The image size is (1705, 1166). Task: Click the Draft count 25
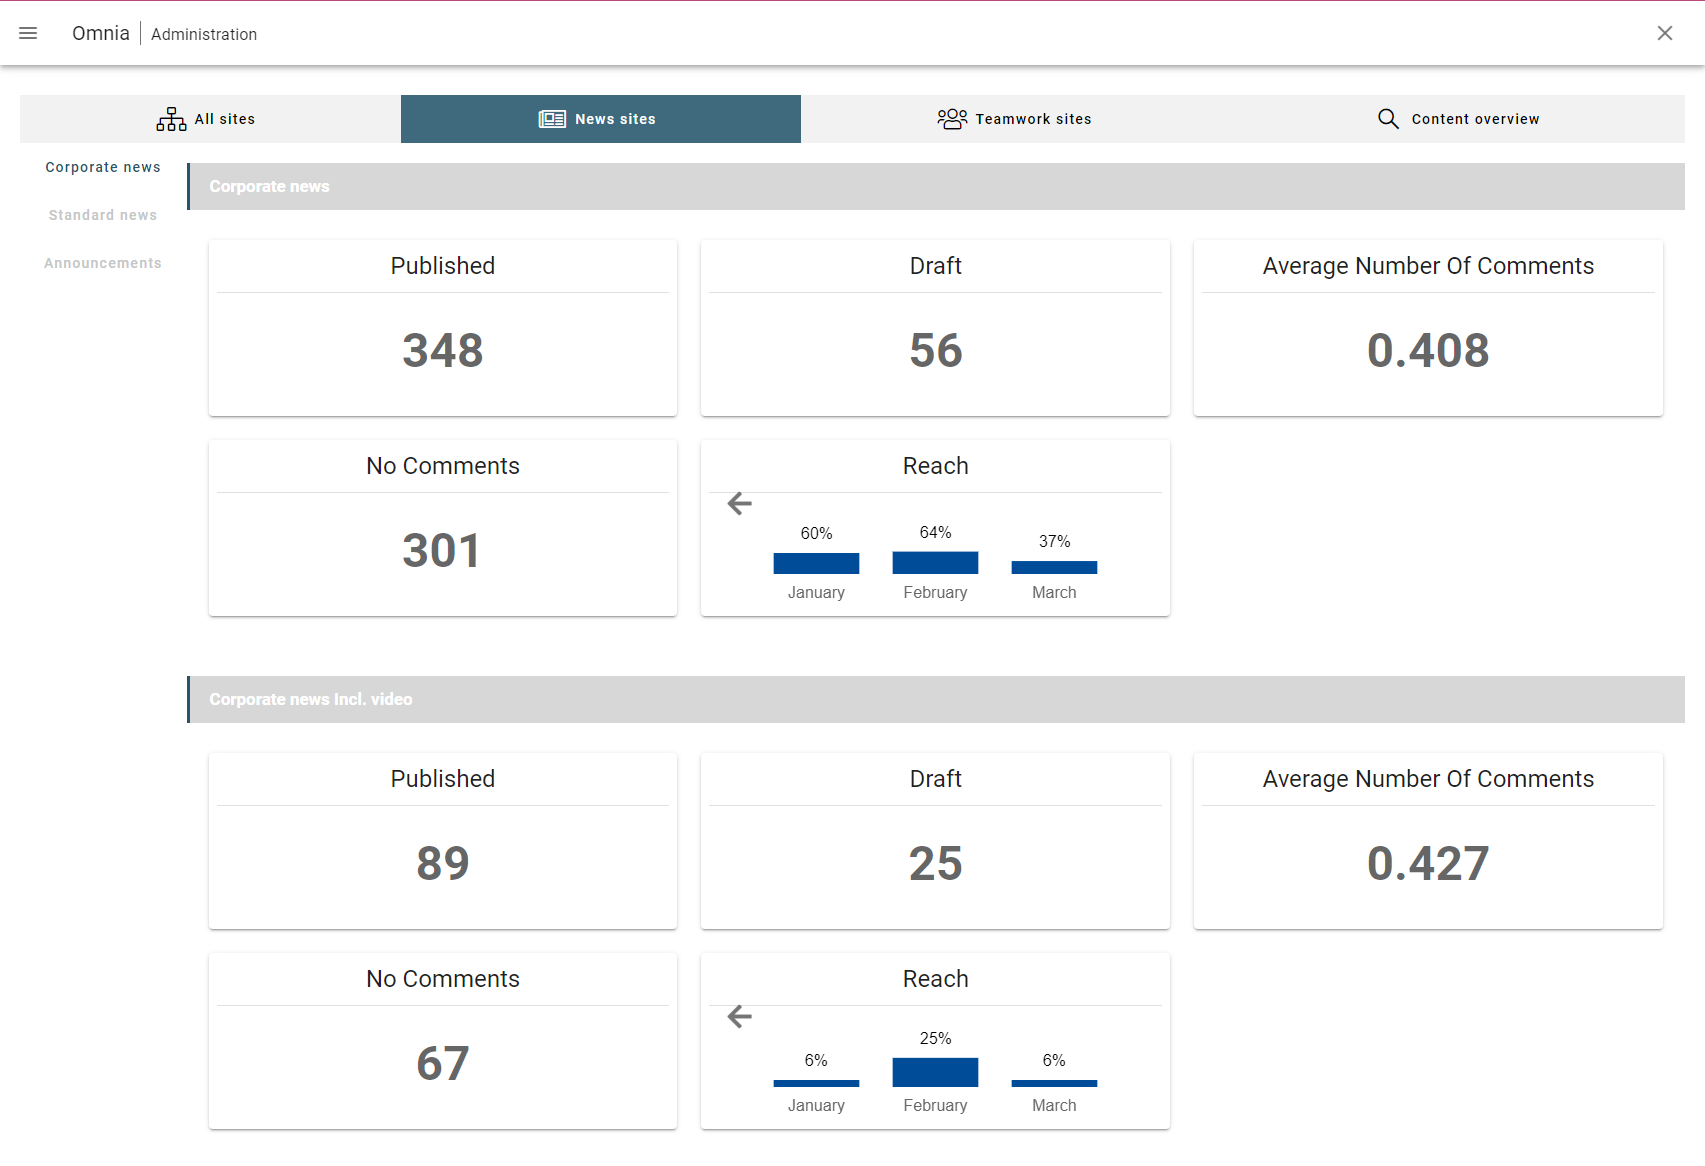pos(936,864)
